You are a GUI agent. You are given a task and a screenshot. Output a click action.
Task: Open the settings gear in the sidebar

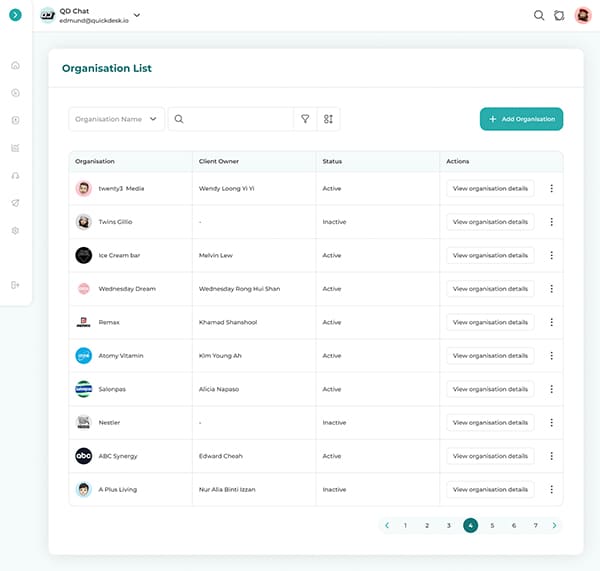15,231
